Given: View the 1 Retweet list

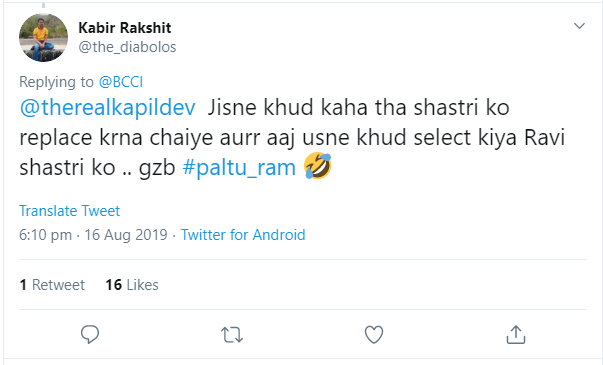Looking at the screenshot, I should point(52,285).
